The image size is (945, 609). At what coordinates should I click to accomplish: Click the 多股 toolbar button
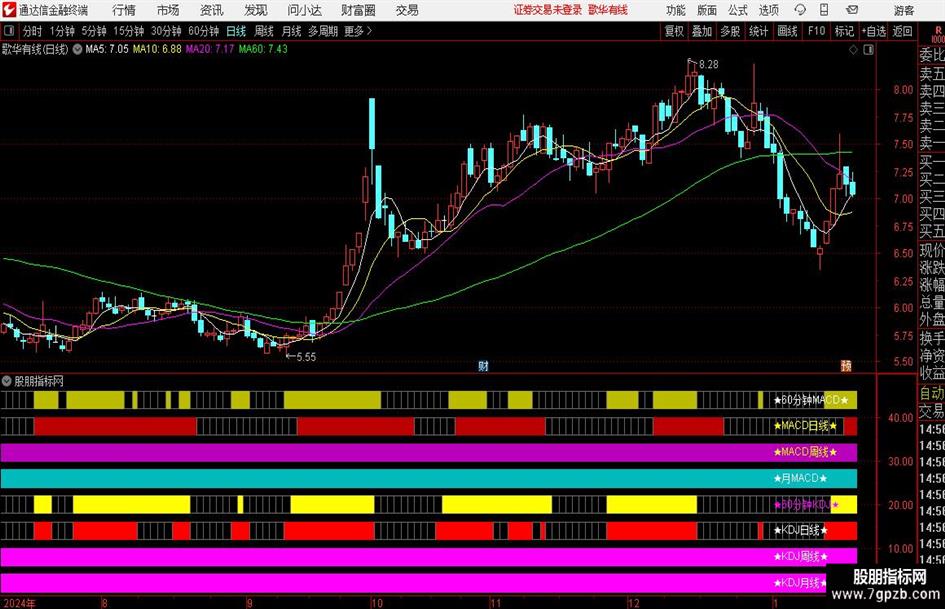coord(730,31)
